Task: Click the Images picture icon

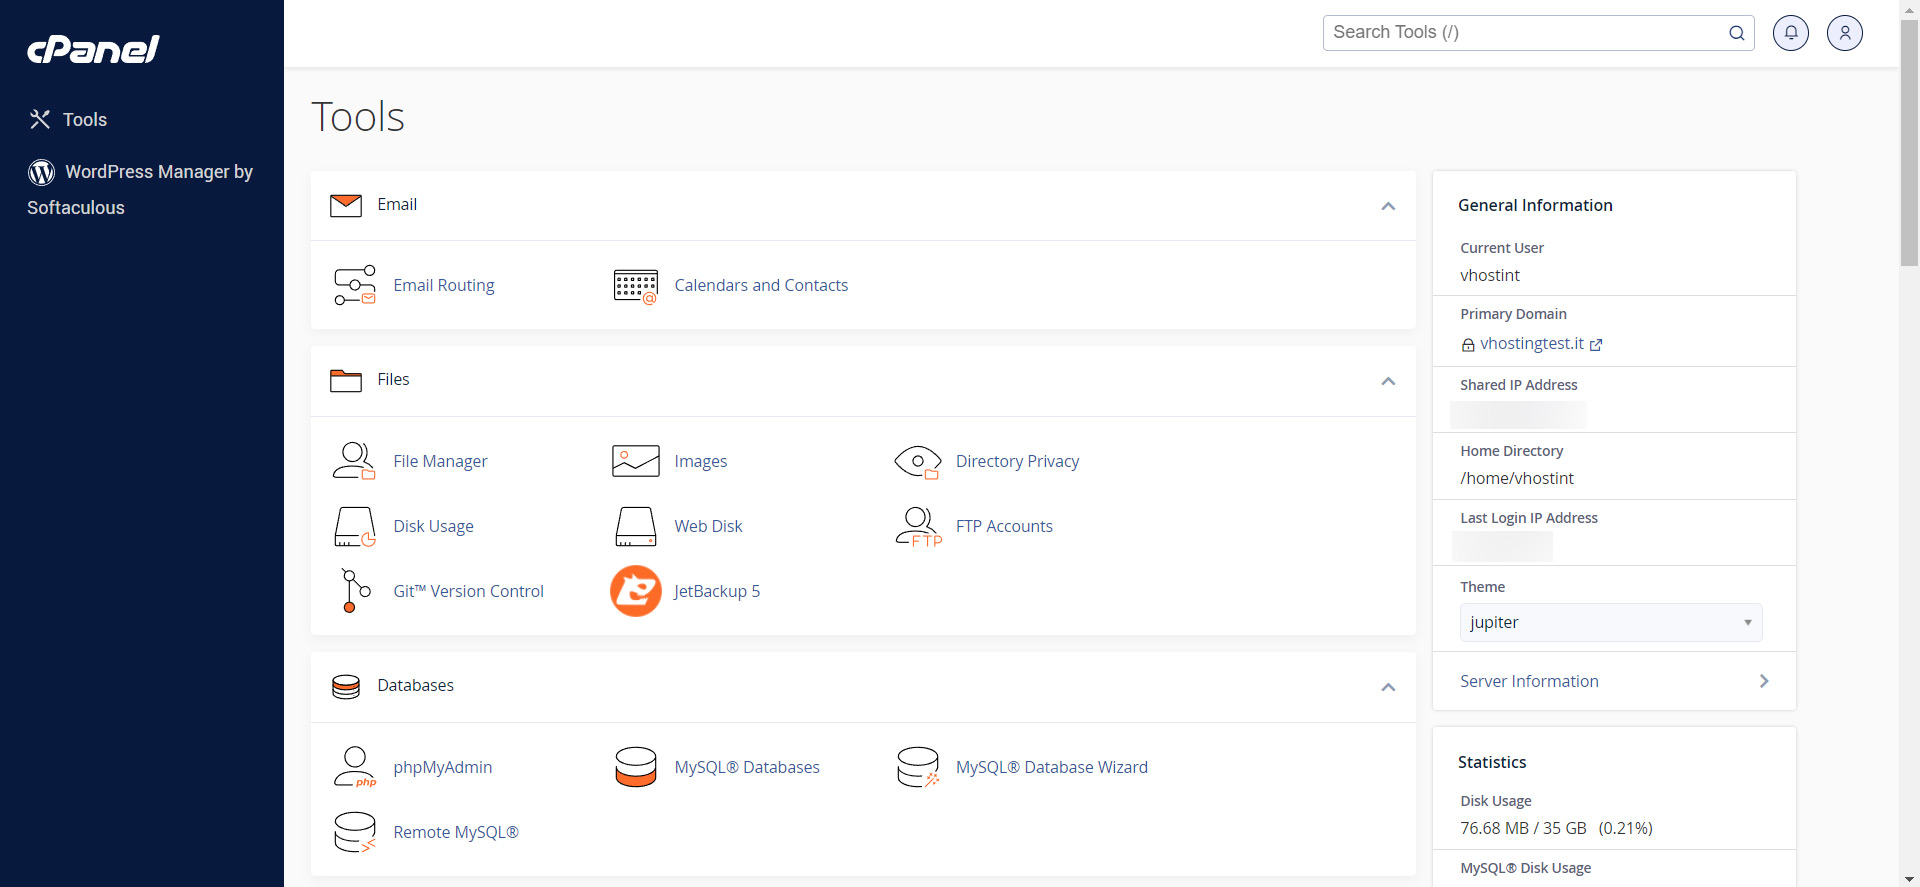Action: [x=636, y=461]
